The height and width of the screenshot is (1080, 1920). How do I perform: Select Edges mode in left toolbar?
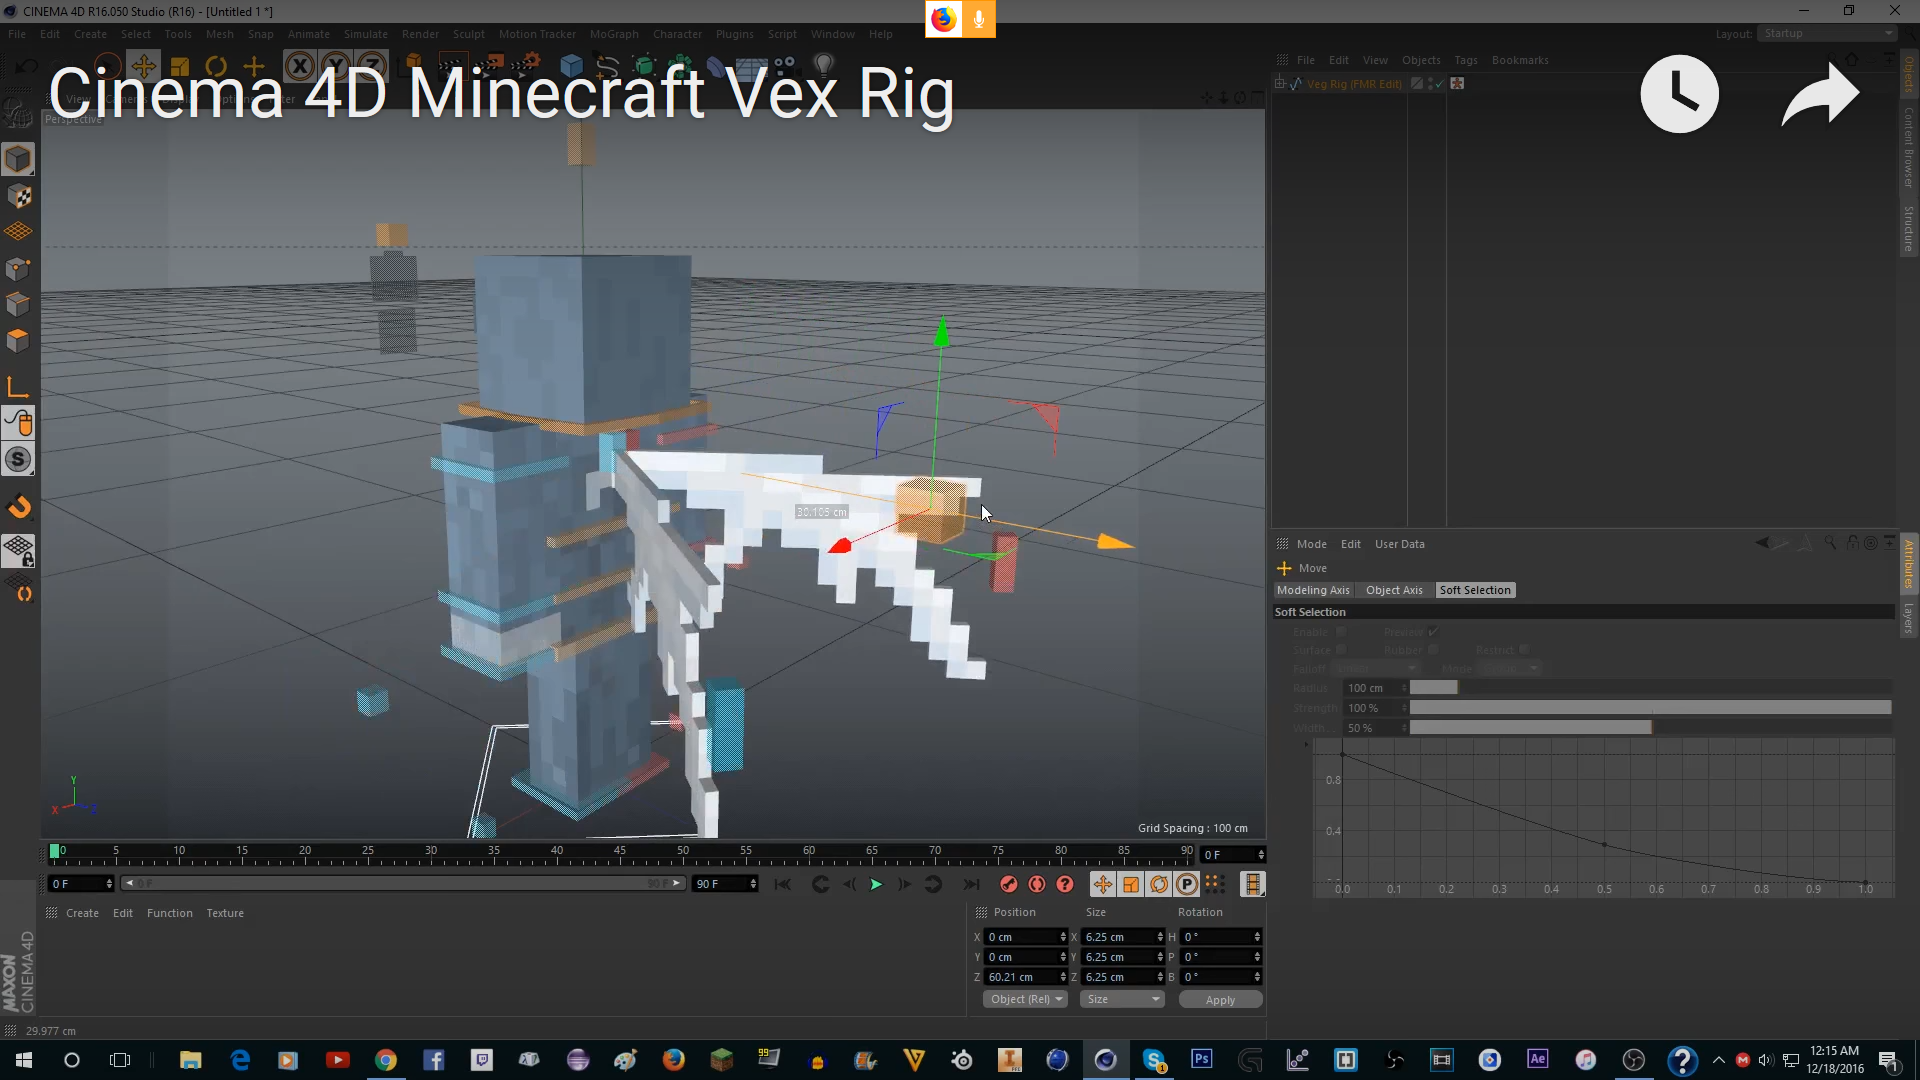tap(18, 304)
